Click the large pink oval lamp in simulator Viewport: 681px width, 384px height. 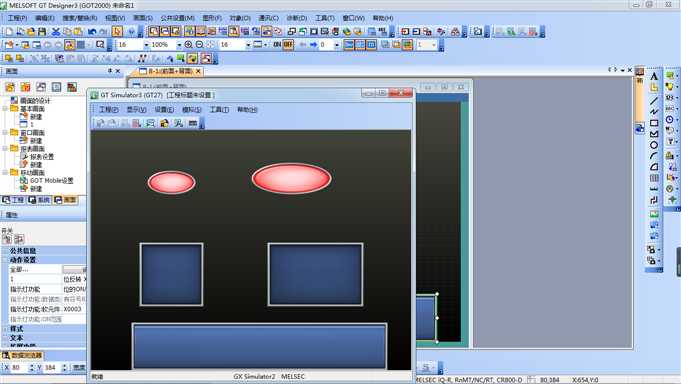click(291, 178)
